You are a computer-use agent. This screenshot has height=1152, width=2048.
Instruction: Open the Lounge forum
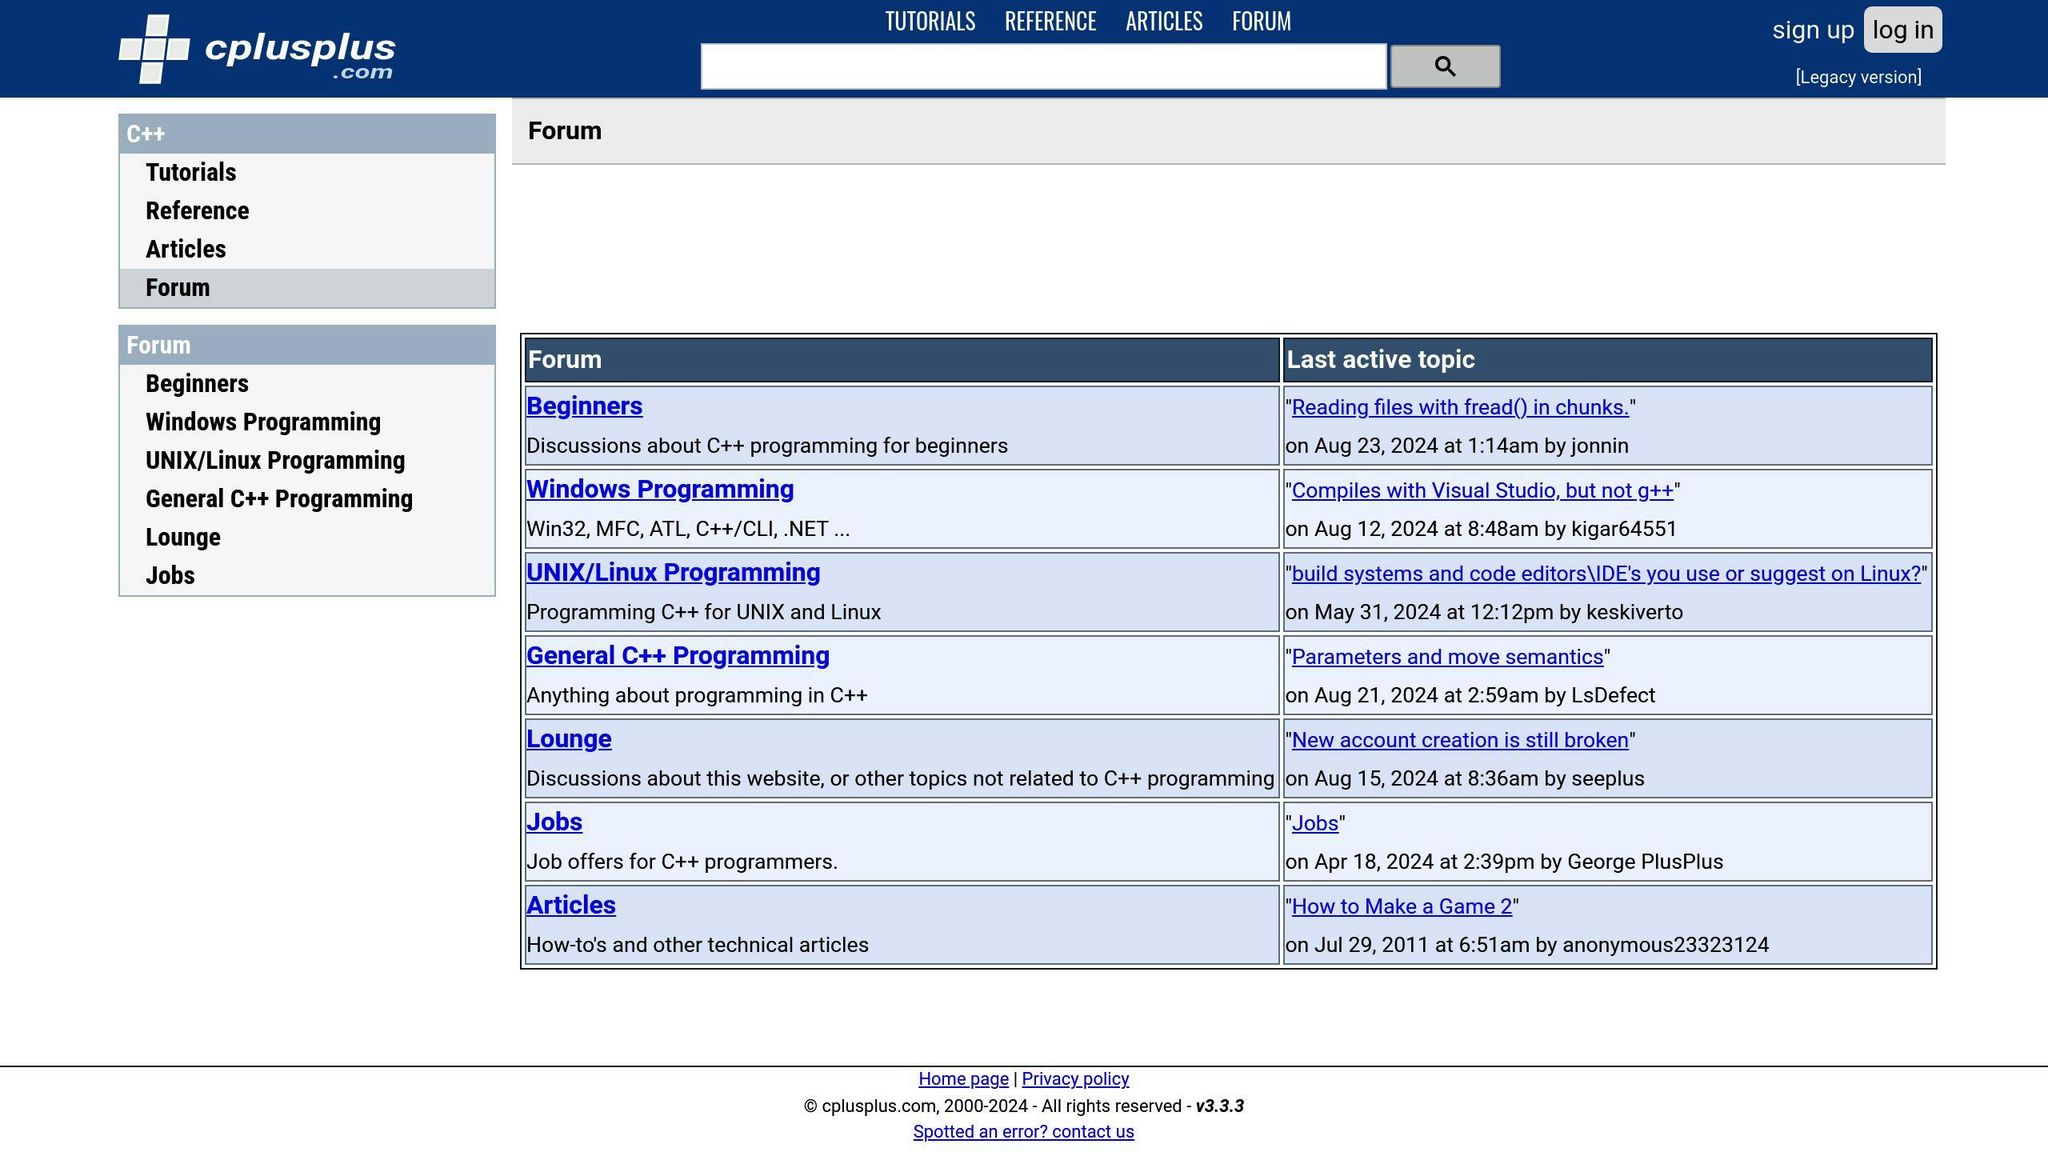(568, 739)
